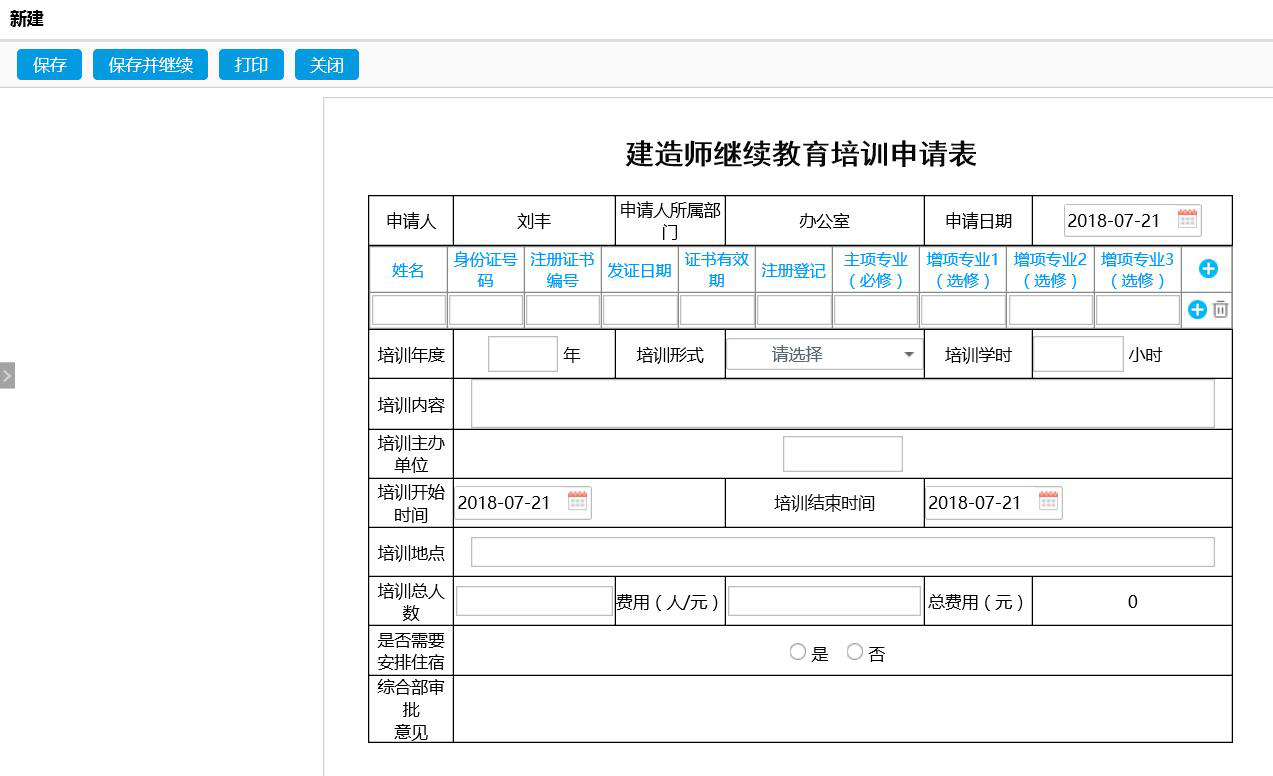Select 否 for 是否需要安排住宿
Viewport: 1273px width, 776px height.
(x=855, y=652)
